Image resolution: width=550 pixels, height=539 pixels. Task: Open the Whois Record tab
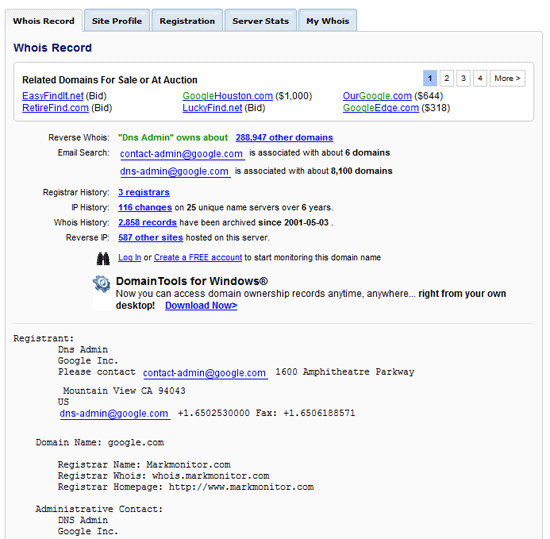[x=44, y=21]
